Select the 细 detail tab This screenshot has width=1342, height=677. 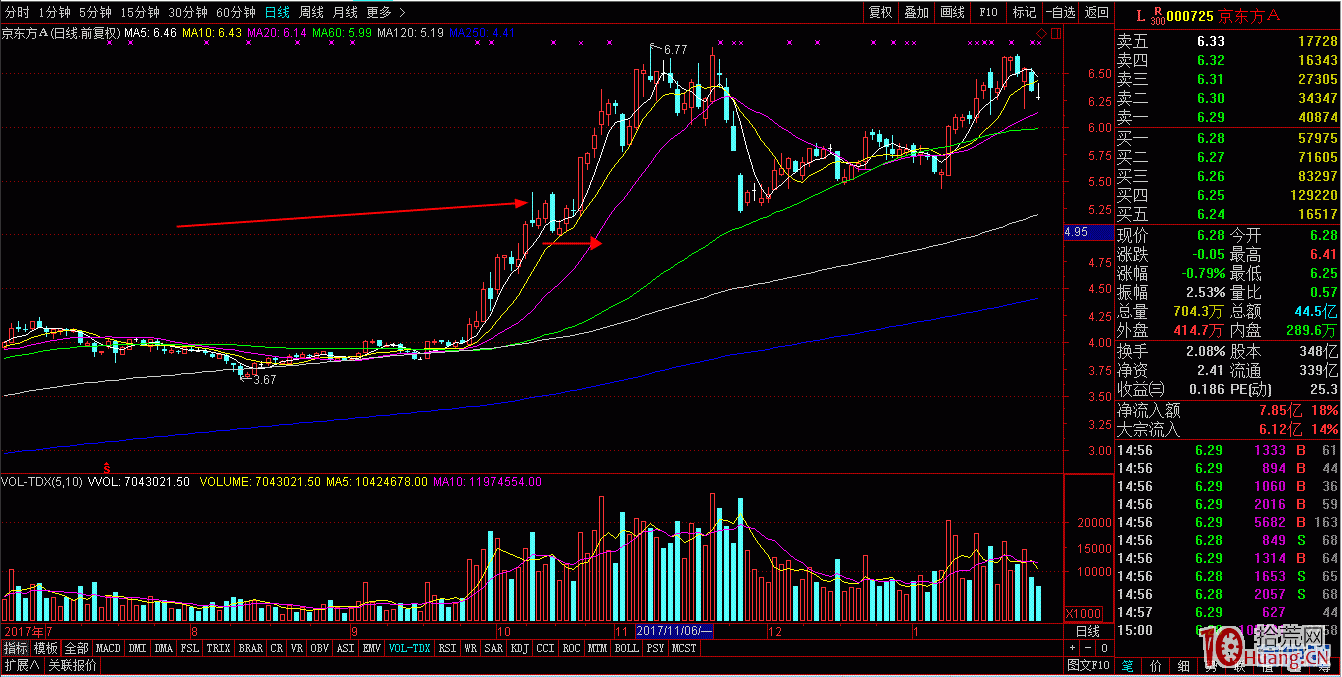(1183, 666)
